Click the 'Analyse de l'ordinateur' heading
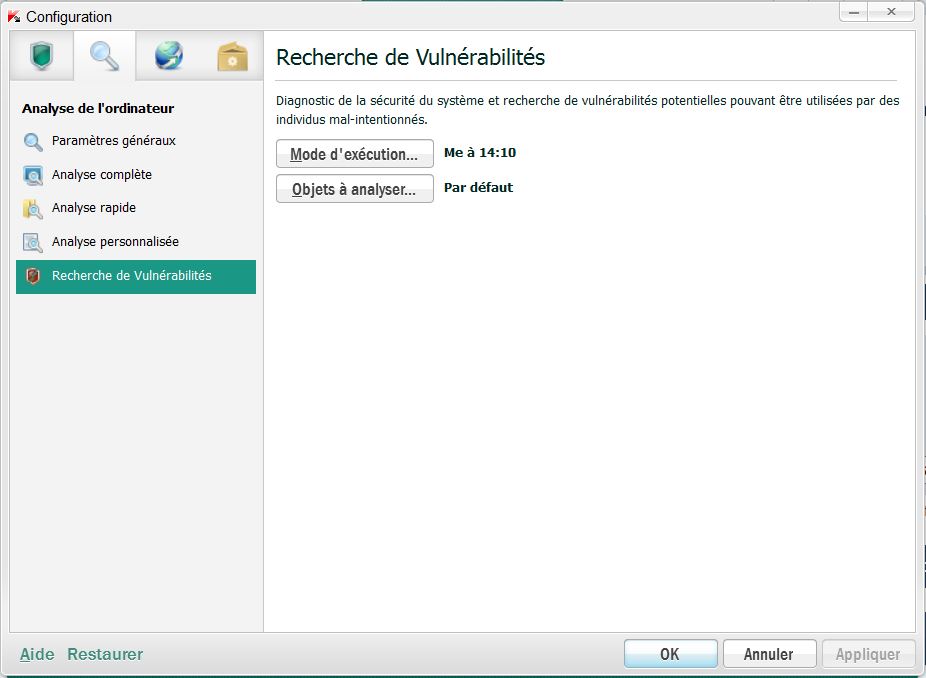Image resolution: width=926 pixels, height=678 pixels. 98,109
